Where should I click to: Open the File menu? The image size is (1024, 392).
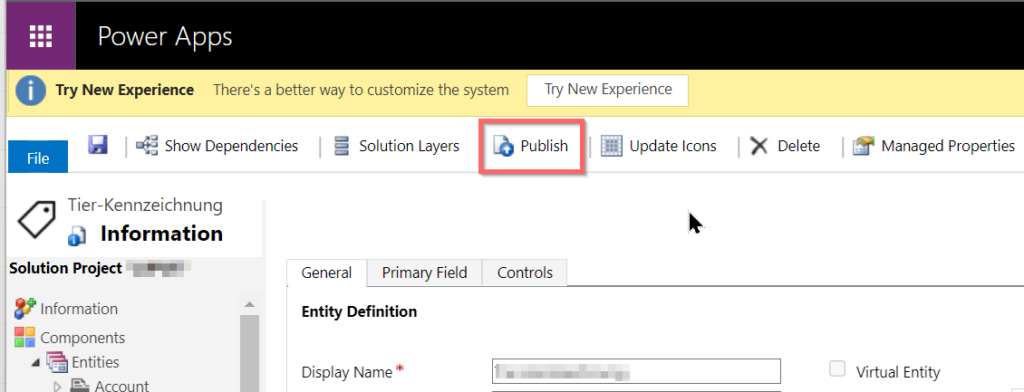[38, 158]
